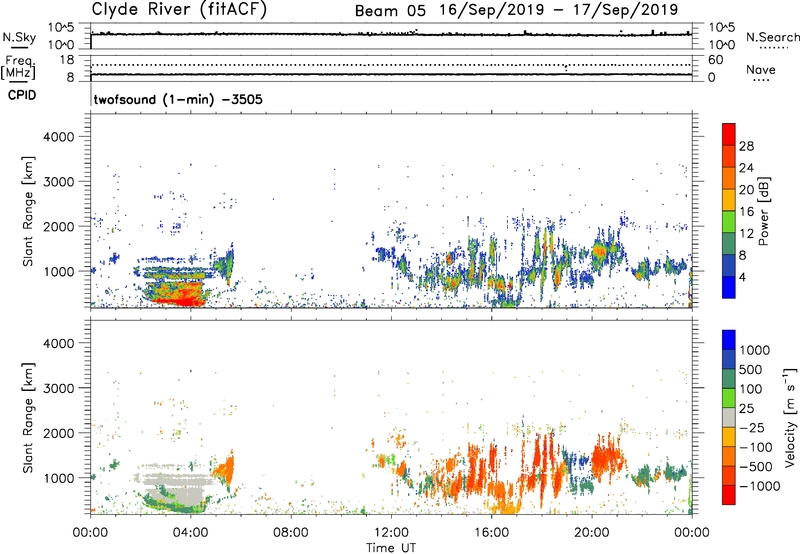Pick the light green segment of power colorbar
The image size is (800, 554).
[x=729, y=222]
